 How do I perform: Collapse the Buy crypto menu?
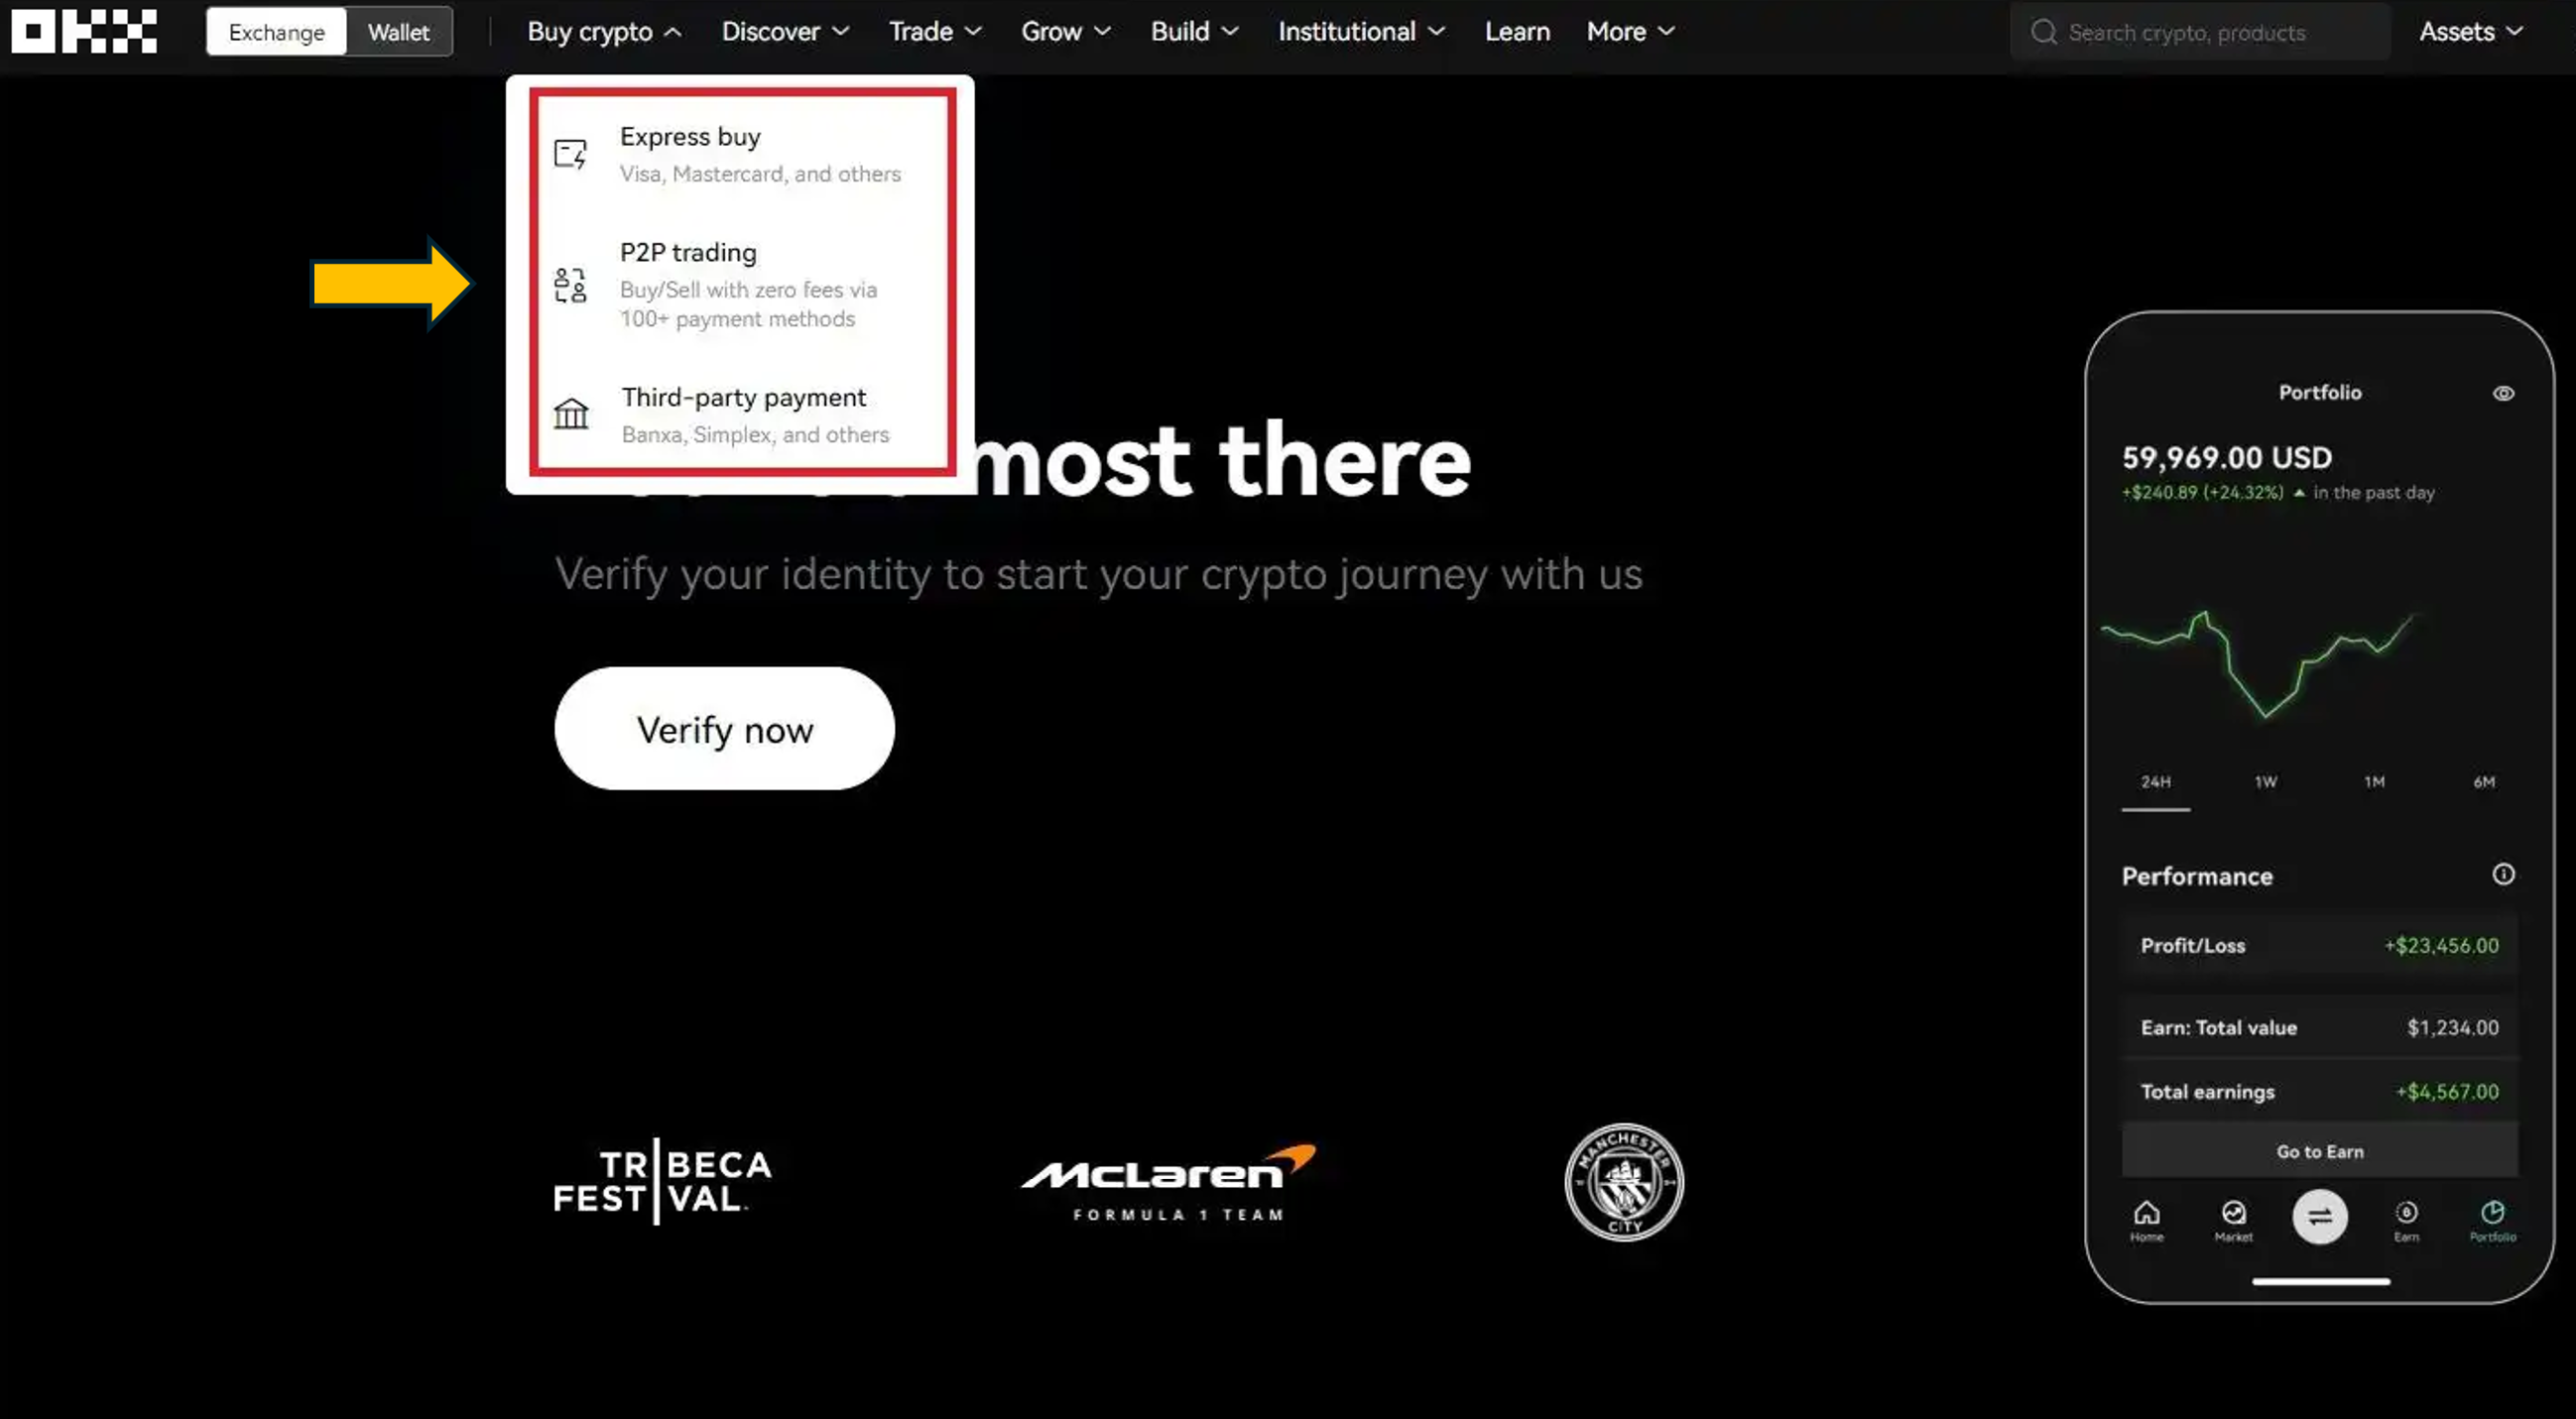604,32
